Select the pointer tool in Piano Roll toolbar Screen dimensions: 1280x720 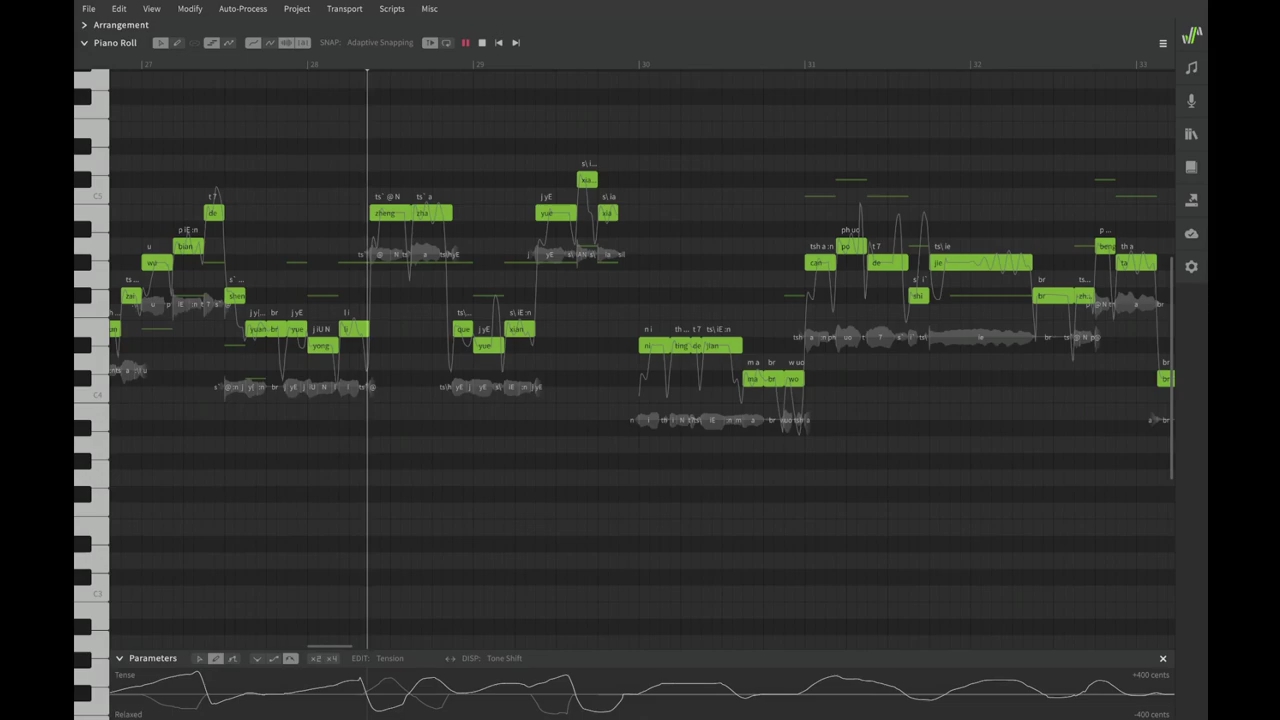[161, 43]
